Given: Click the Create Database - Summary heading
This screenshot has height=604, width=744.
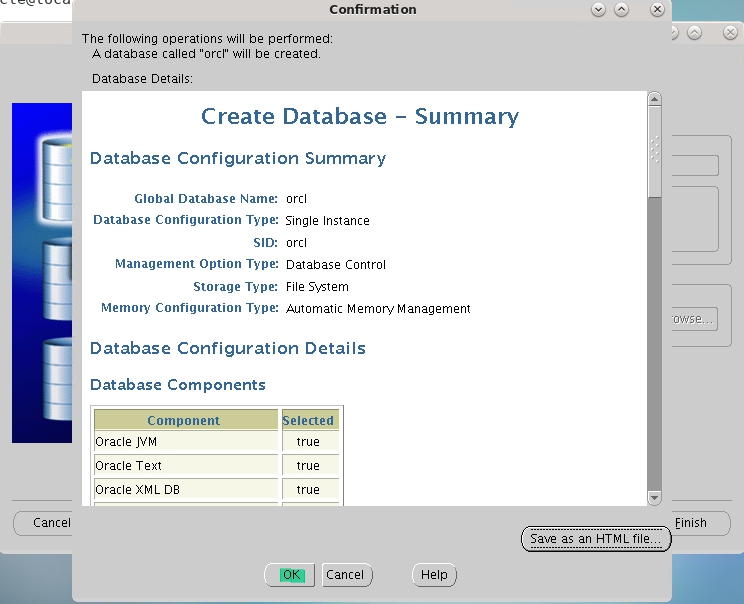Looking at the screenshot, I should point(360,116).
